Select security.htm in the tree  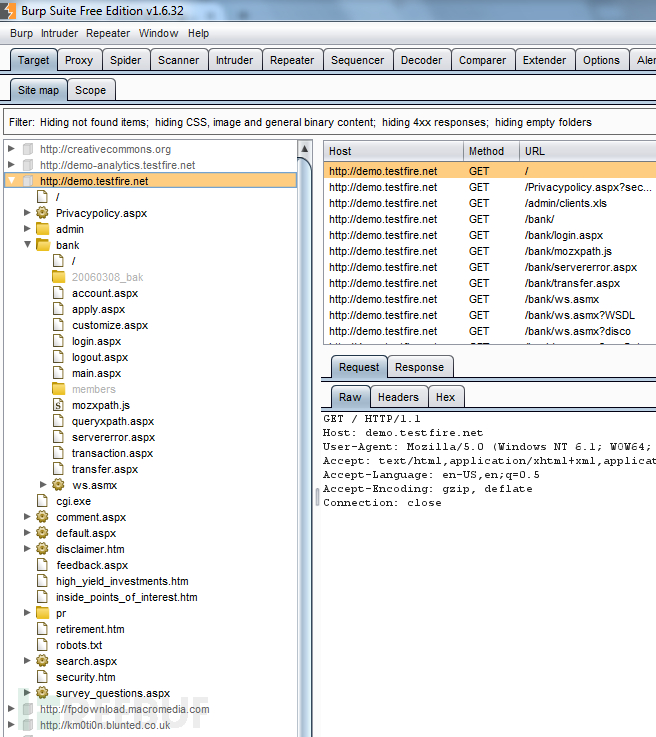[x=86, y=677]
